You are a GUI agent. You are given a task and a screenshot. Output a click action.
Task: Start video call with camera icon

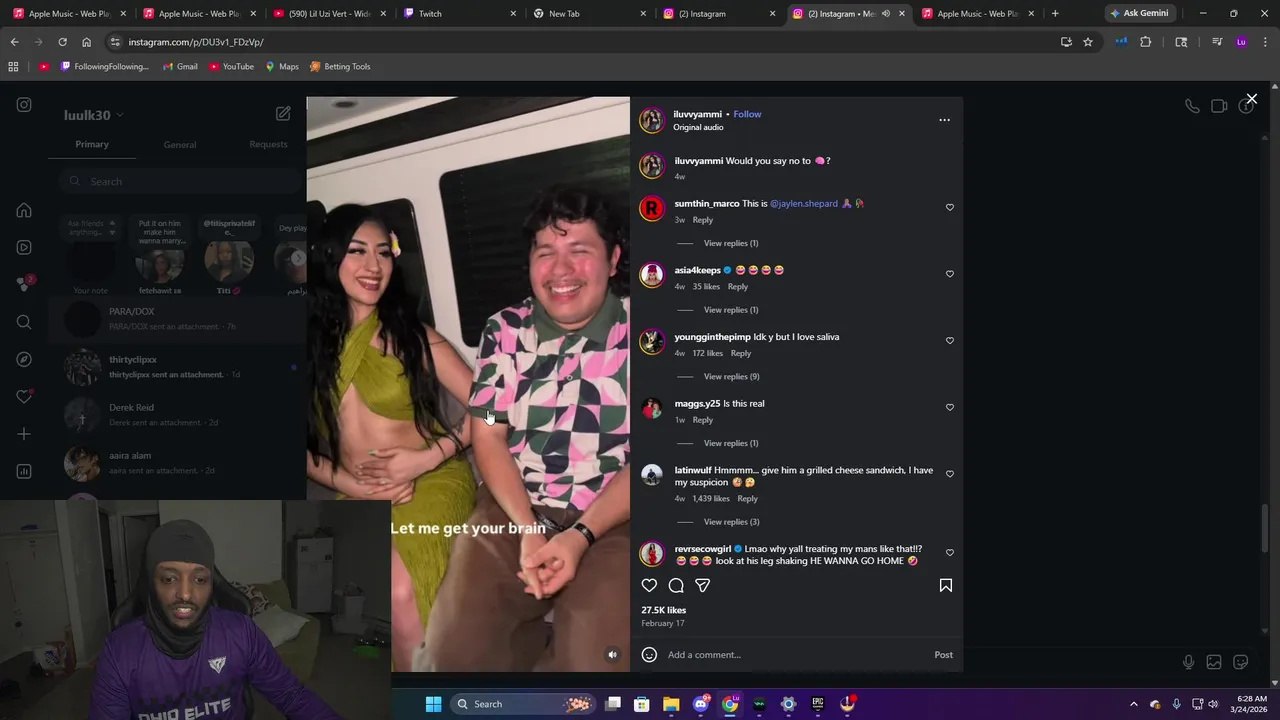pyautogui.click(x=1219, y=106)
